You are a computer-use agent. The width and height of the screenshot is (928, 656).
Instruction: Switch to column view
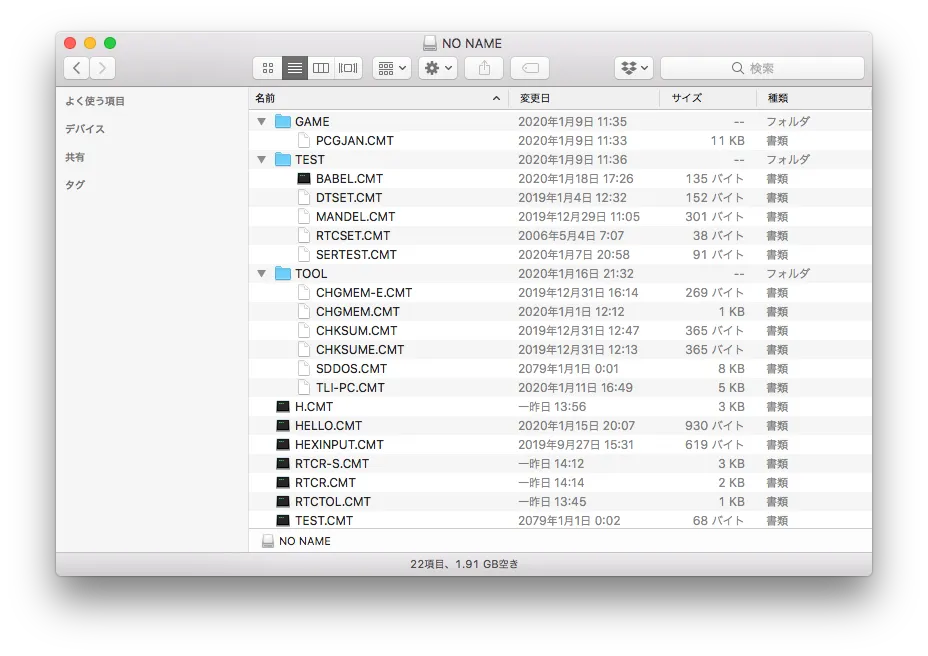coord(321,68)
